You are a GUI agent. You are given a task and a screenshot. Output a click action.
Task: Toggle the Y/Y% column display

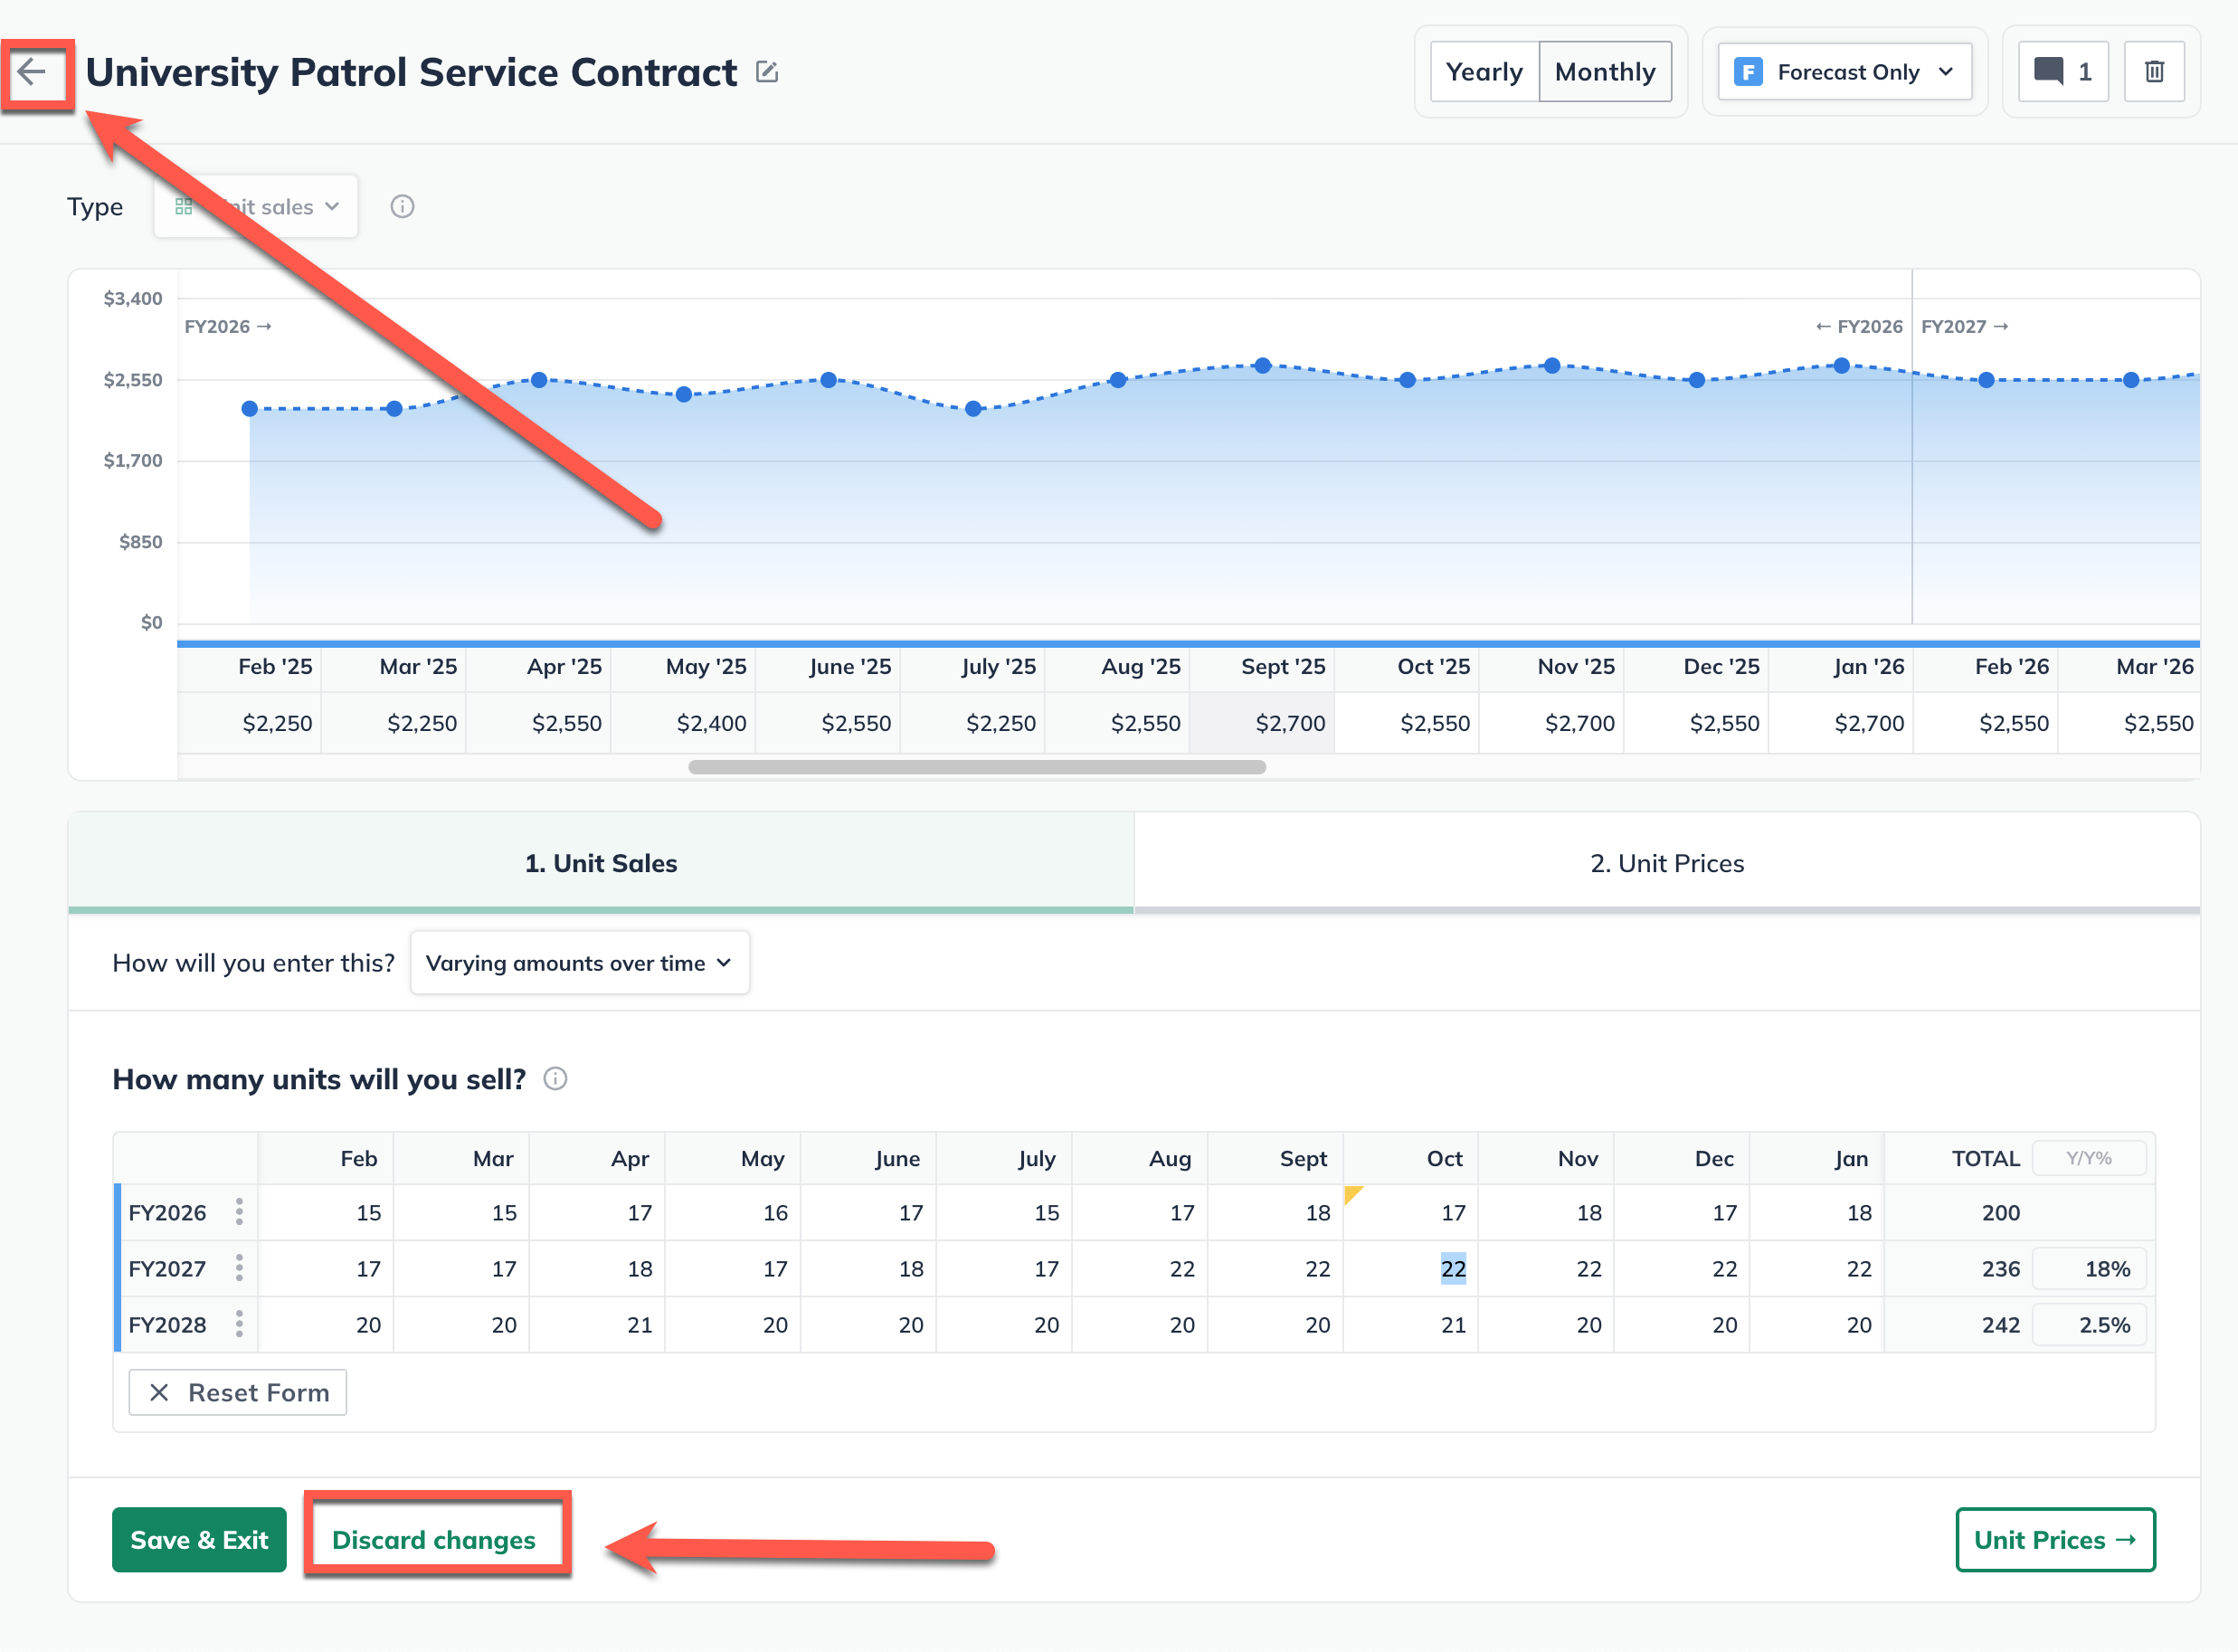(2088, 1158)
